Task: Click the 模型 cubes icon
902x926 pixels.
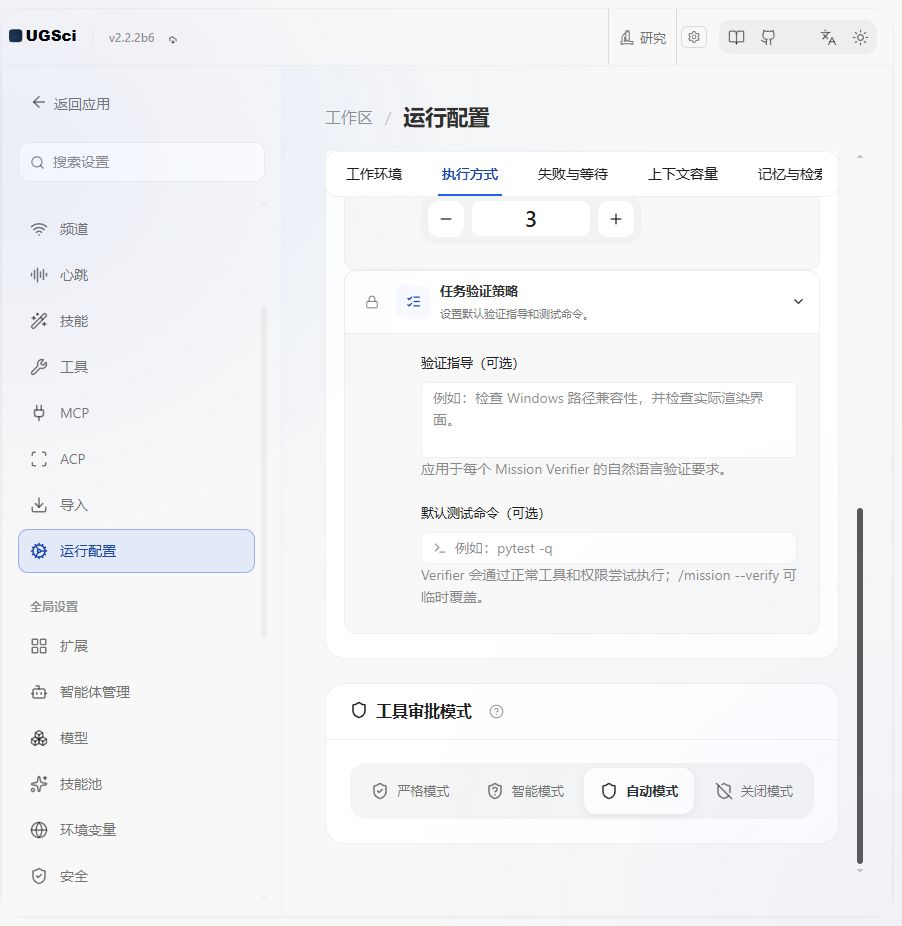Action: [39, 738]
